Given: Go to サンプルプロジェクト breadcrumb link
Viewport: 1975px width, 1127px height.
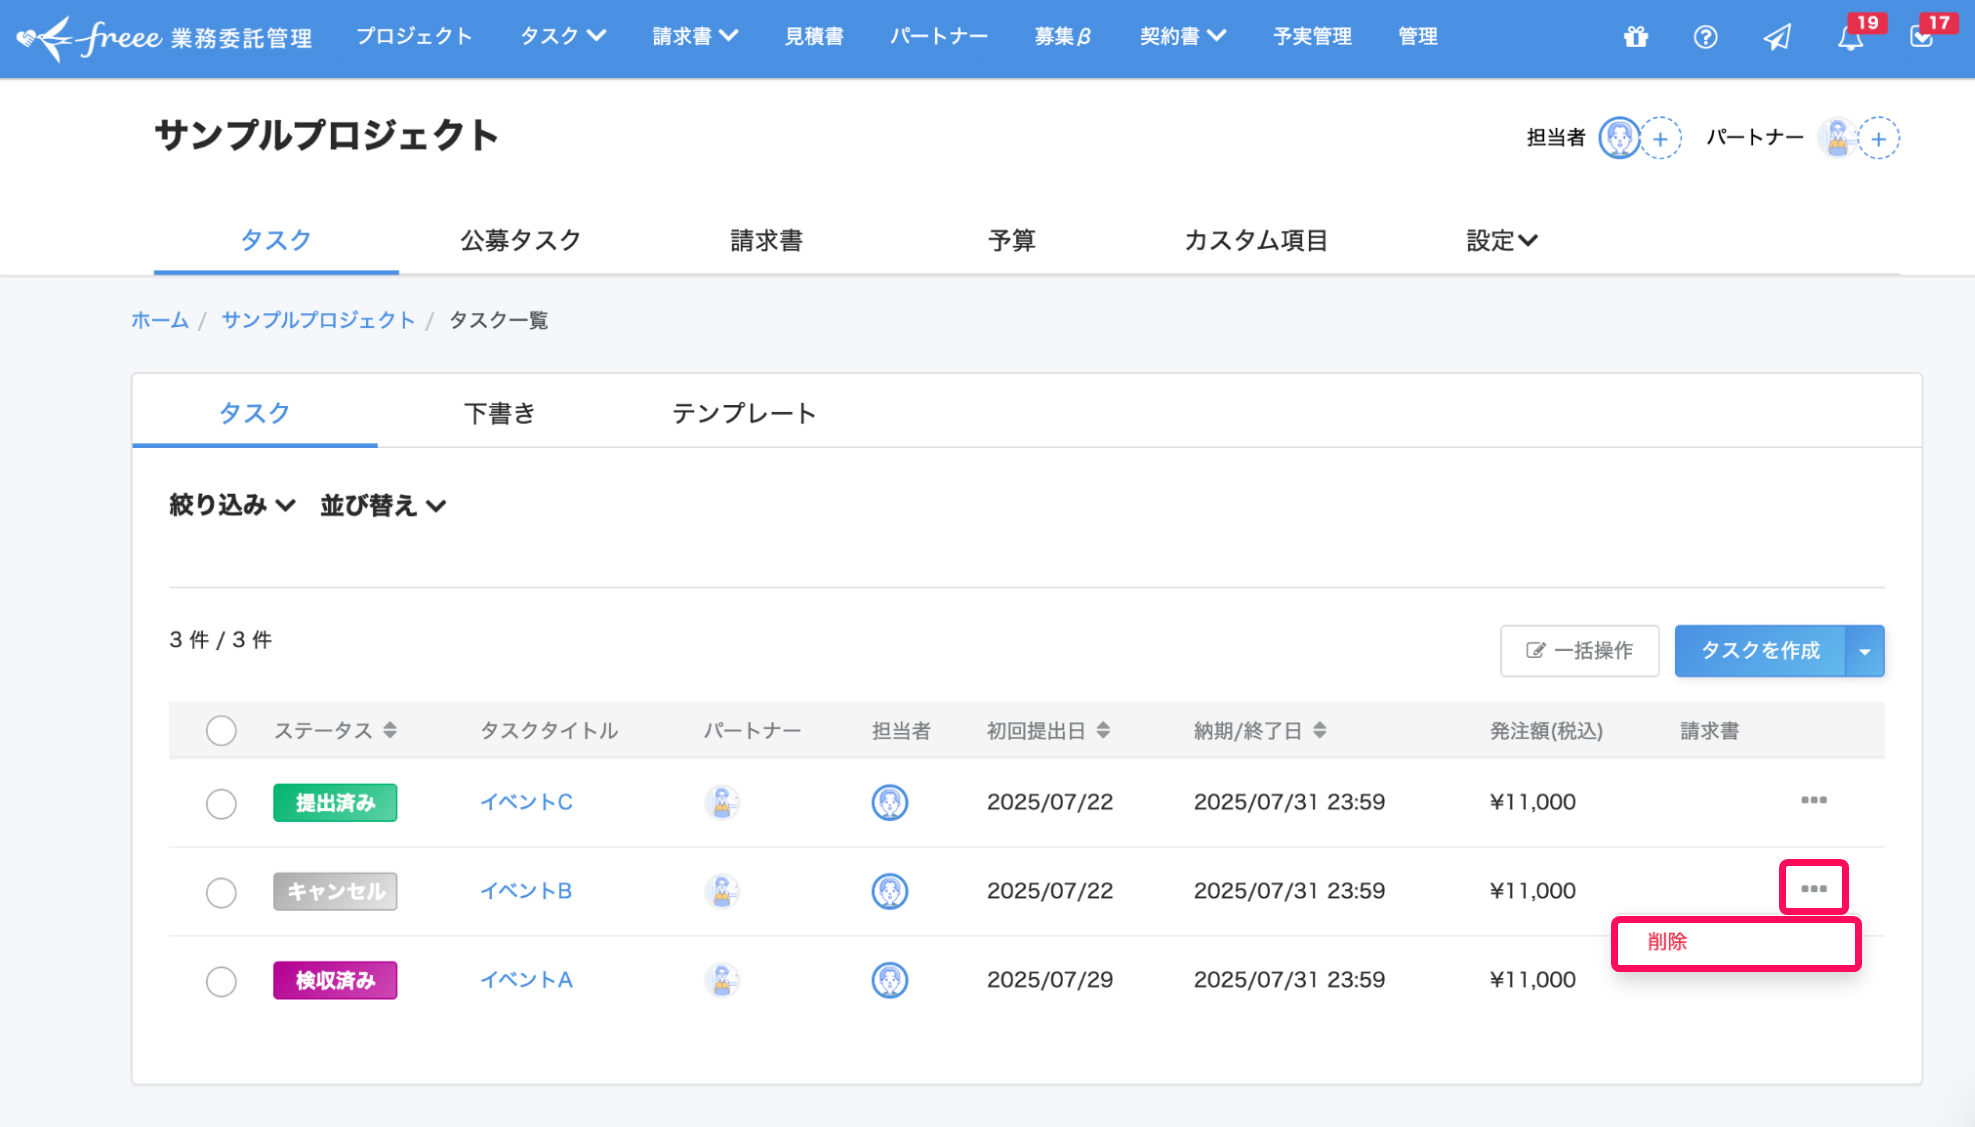Looking at the screenshot, I should [x=318, y=320].
